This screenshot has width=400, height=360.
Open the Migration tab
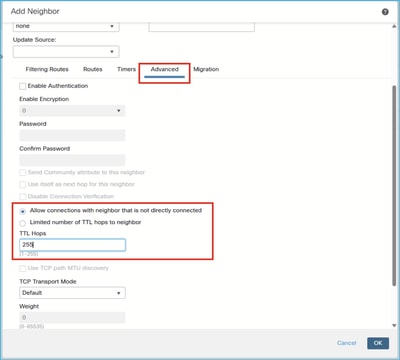pyautogui.click(x=206, y=69)
